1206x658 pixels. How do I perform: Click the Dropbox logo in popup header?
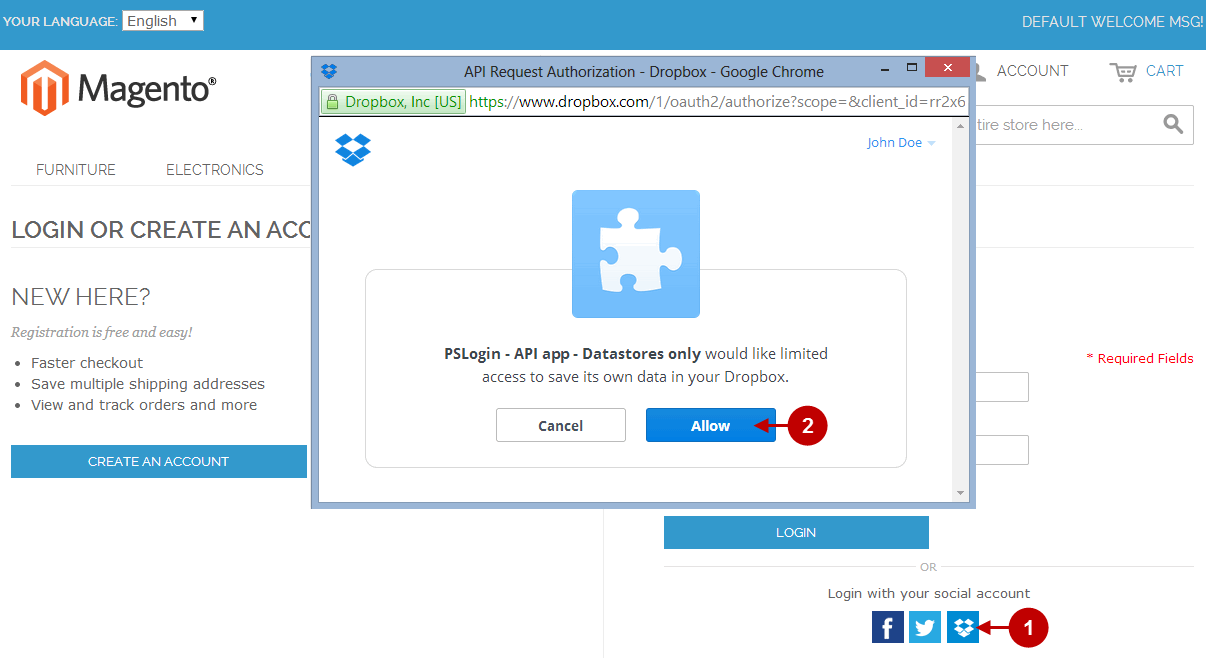[x=353, y=149]
